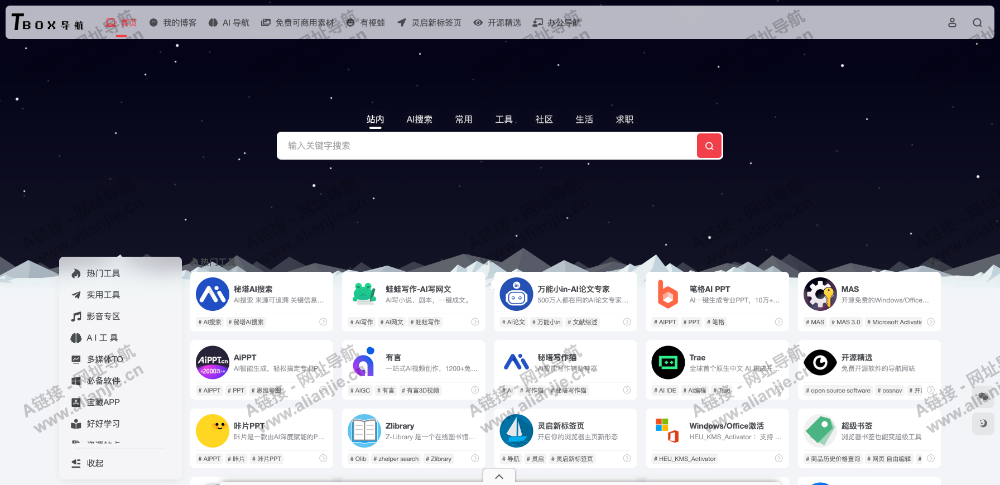Click the Trae app icon
1000x485 pixels.
(668, 362)
